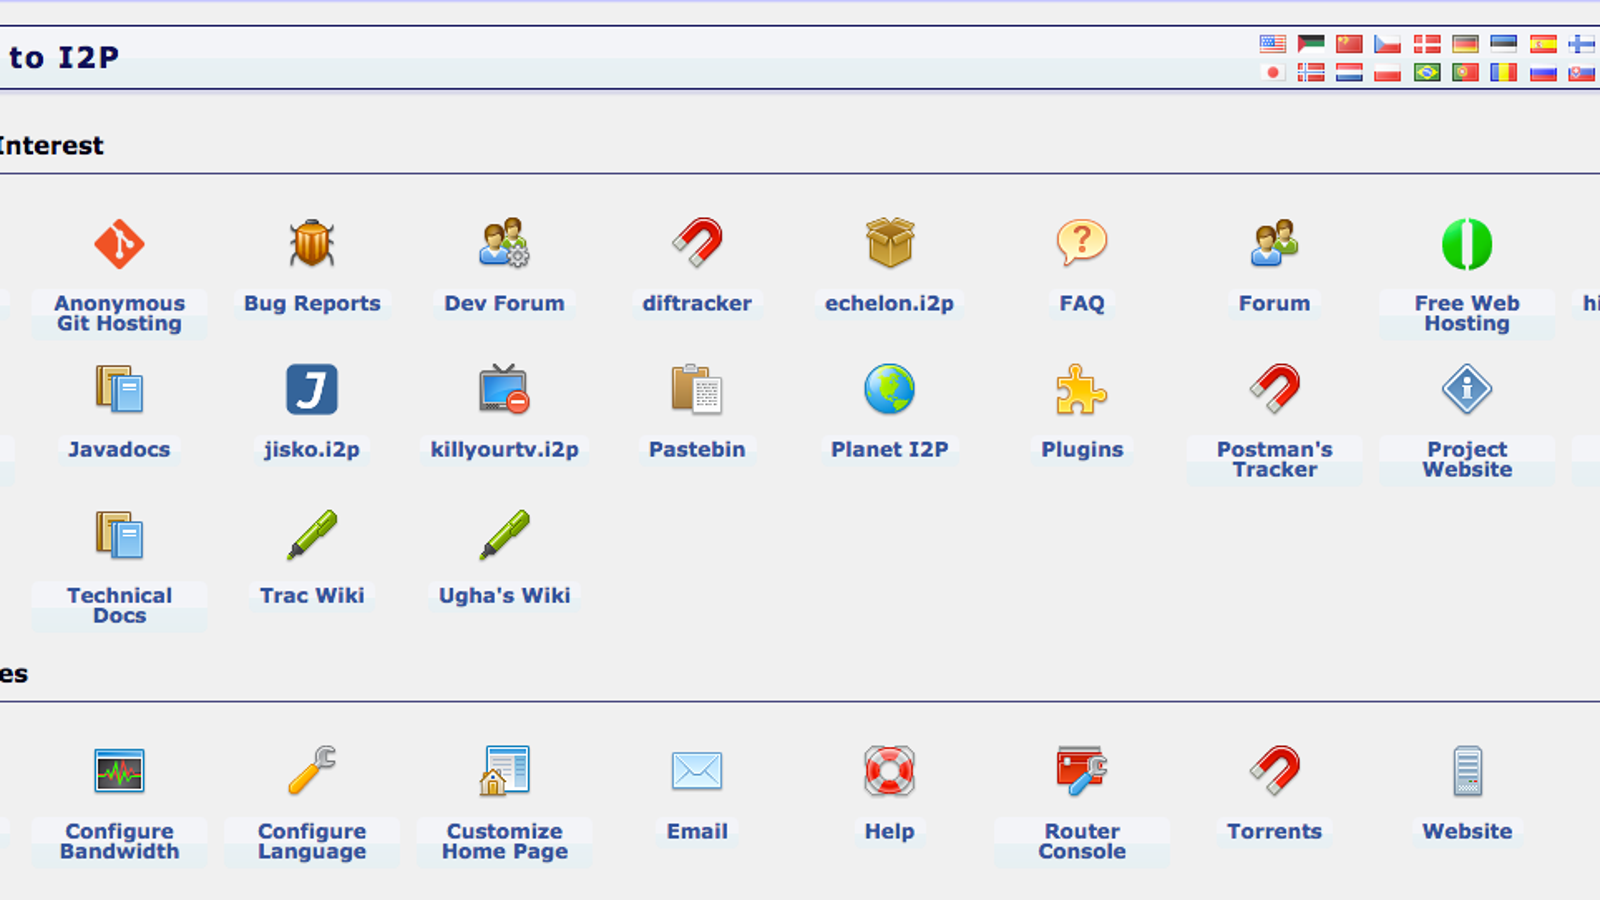This screenshot has width=1600, height=900.
Task: Select Arabic via the black-green-red flag
Action: pos(1311,44)
